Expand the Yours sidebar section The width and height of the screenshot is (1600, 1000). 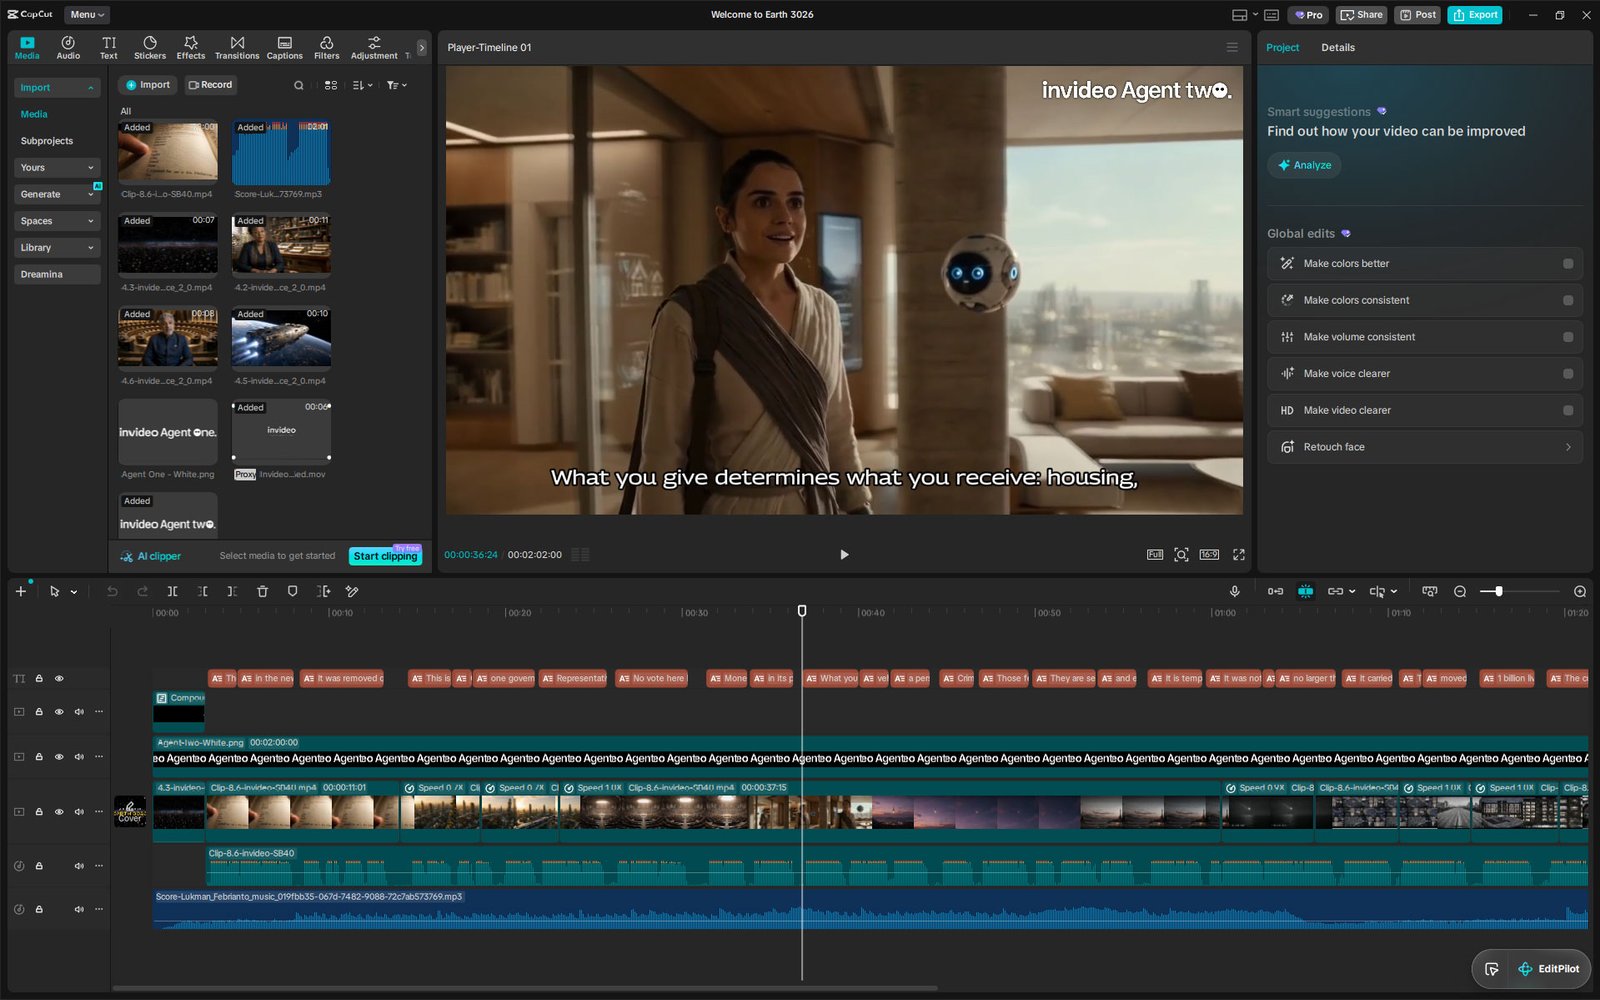coord(56,168)
